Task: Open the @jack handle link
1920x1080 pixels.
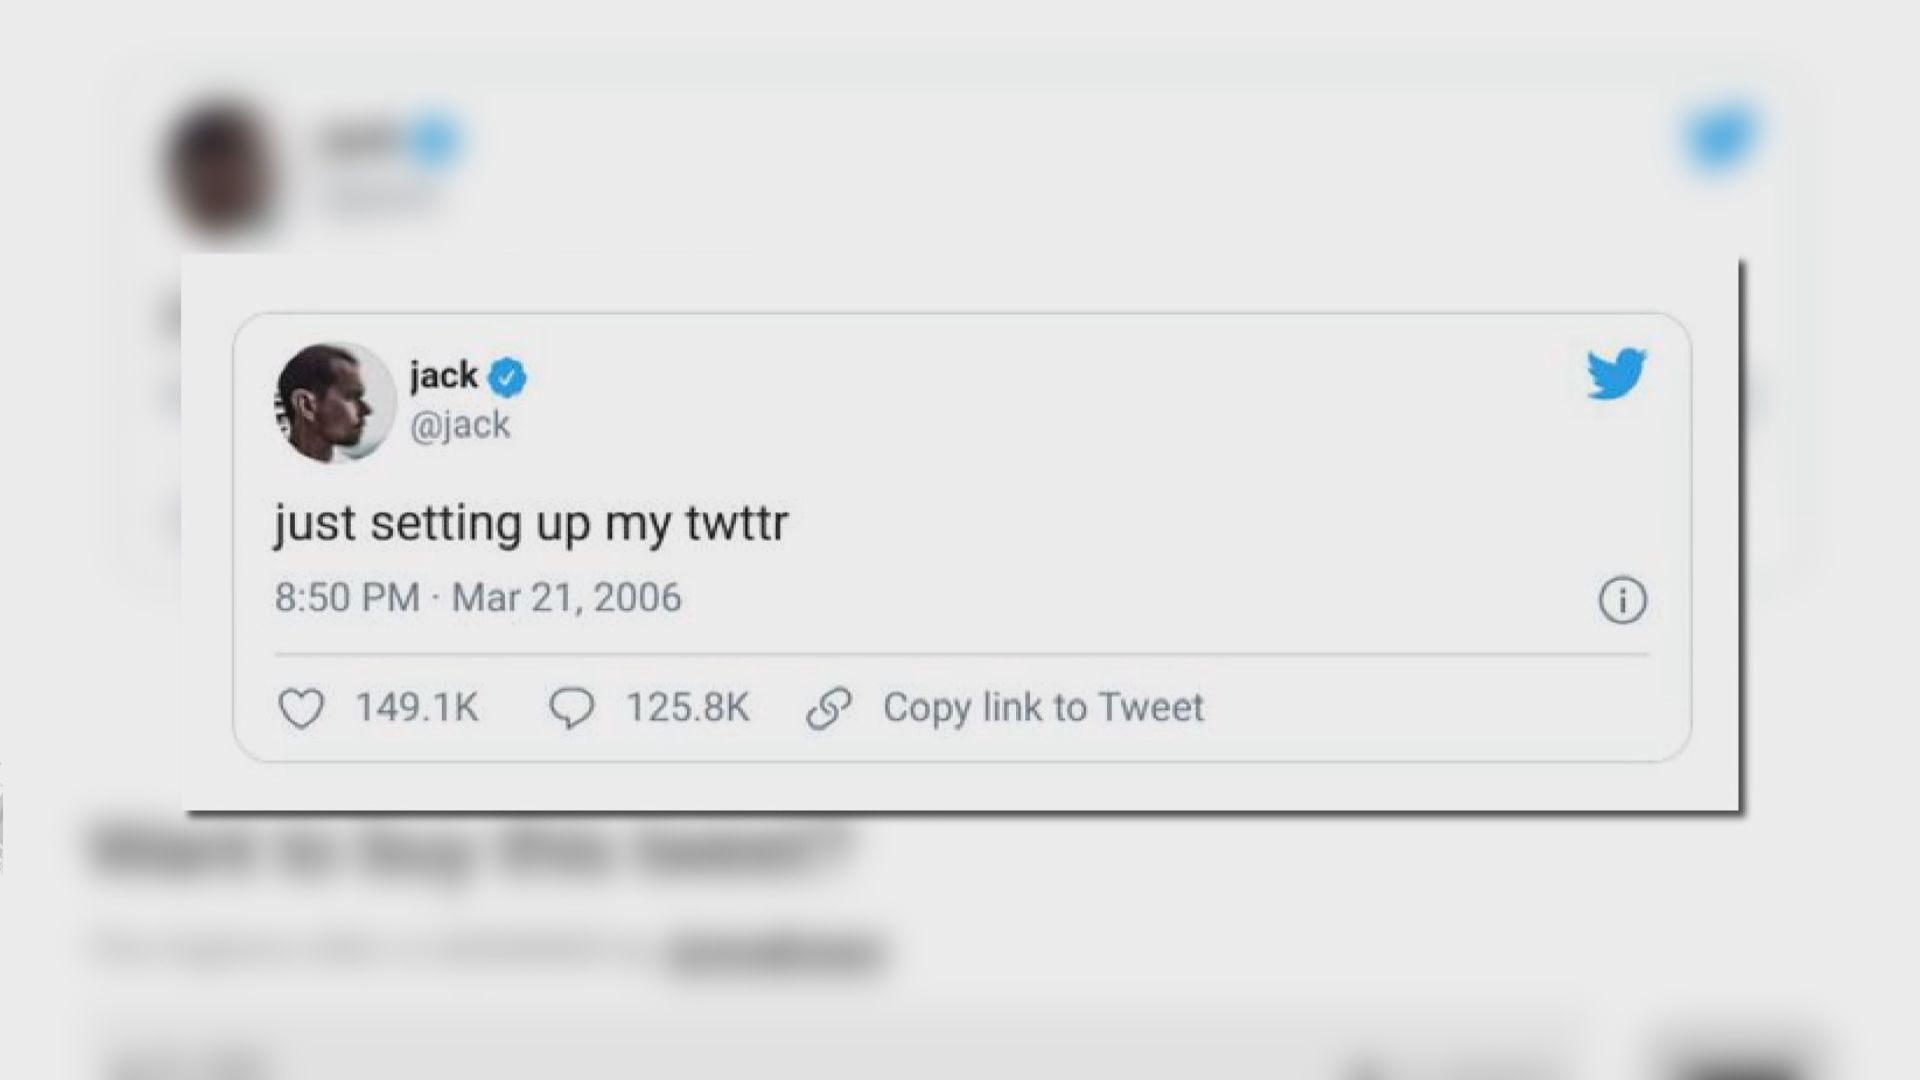Action: click(x=460, y=425)
